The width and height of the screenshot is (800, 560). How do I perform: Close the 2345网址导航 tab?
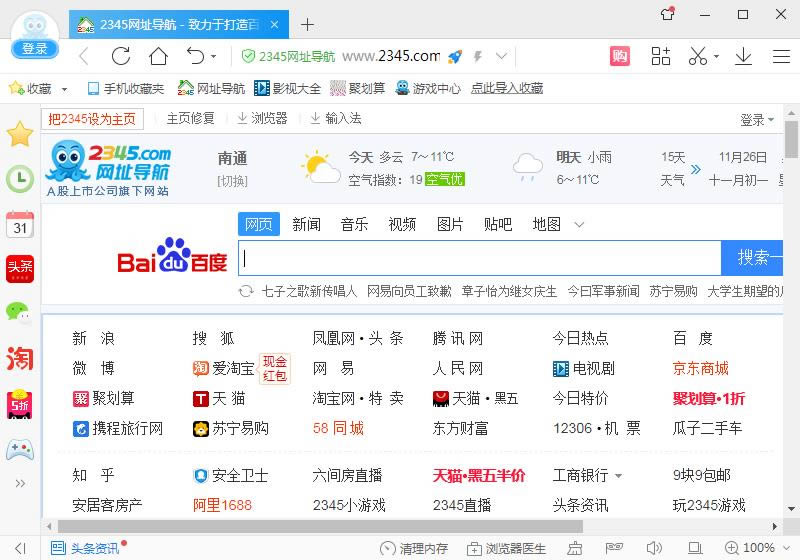point(274,24)
